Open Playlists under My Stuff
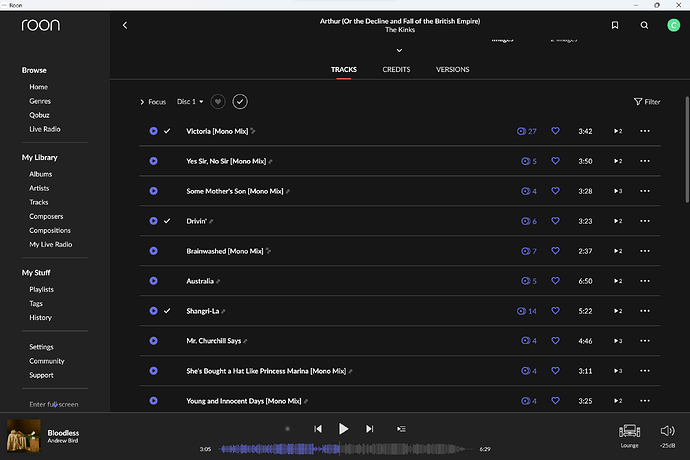 click(41, 290)
